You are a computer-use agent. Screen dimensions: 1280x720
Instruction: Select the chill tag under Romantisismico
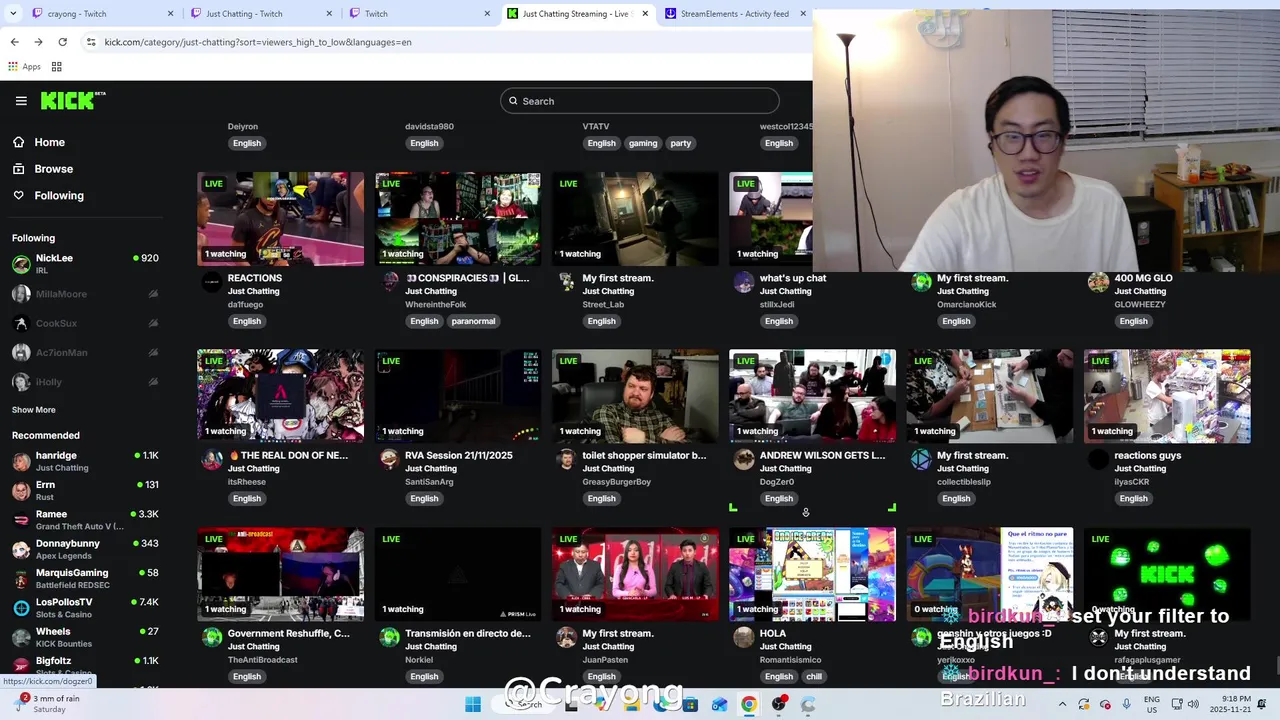pos(814,677)
